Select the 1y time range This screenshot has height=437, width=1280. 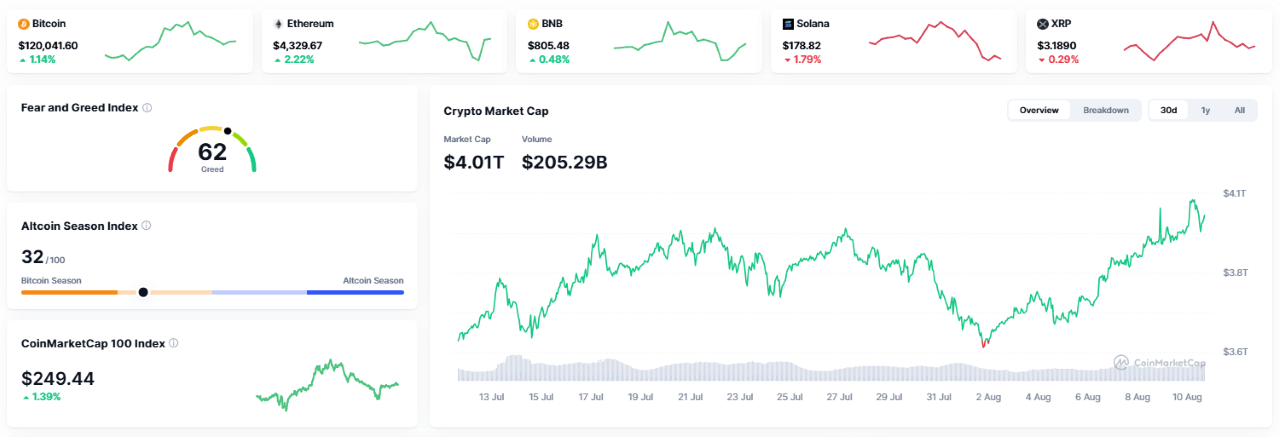coord(1205,110)
